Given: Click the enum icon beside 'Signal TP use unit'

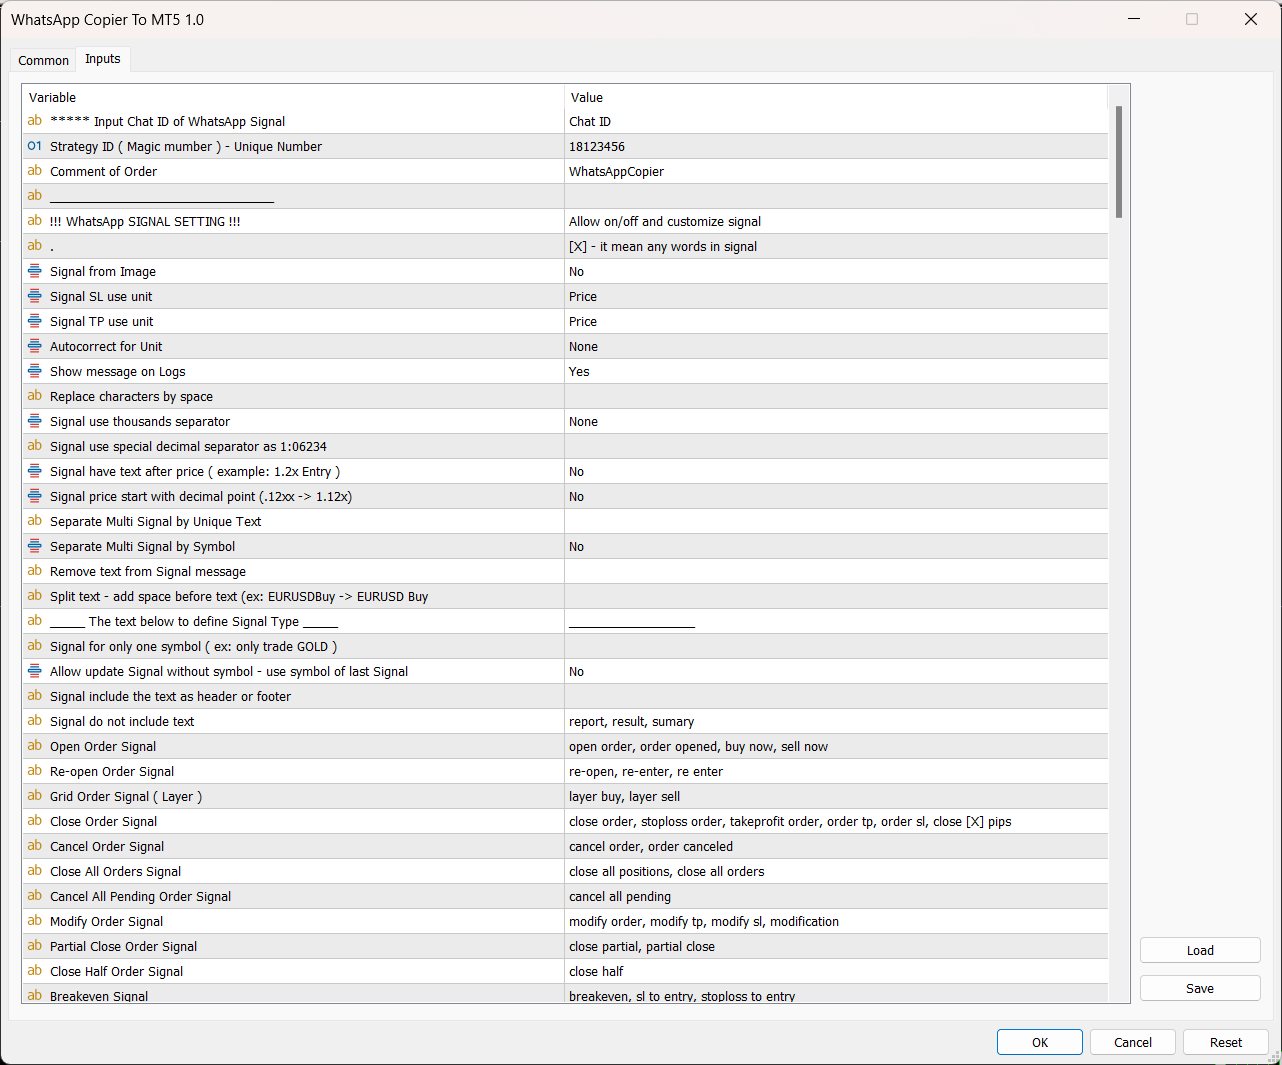Looking at the screenshot, I should pos(35,321).
